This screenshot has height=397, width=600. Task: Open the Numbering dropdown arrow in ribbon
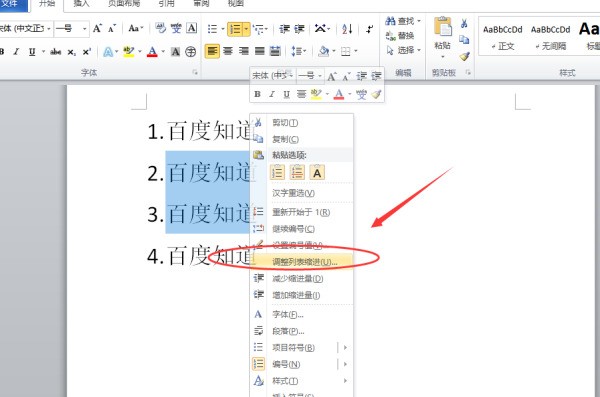pyautogui.click(x=246, y=29)
